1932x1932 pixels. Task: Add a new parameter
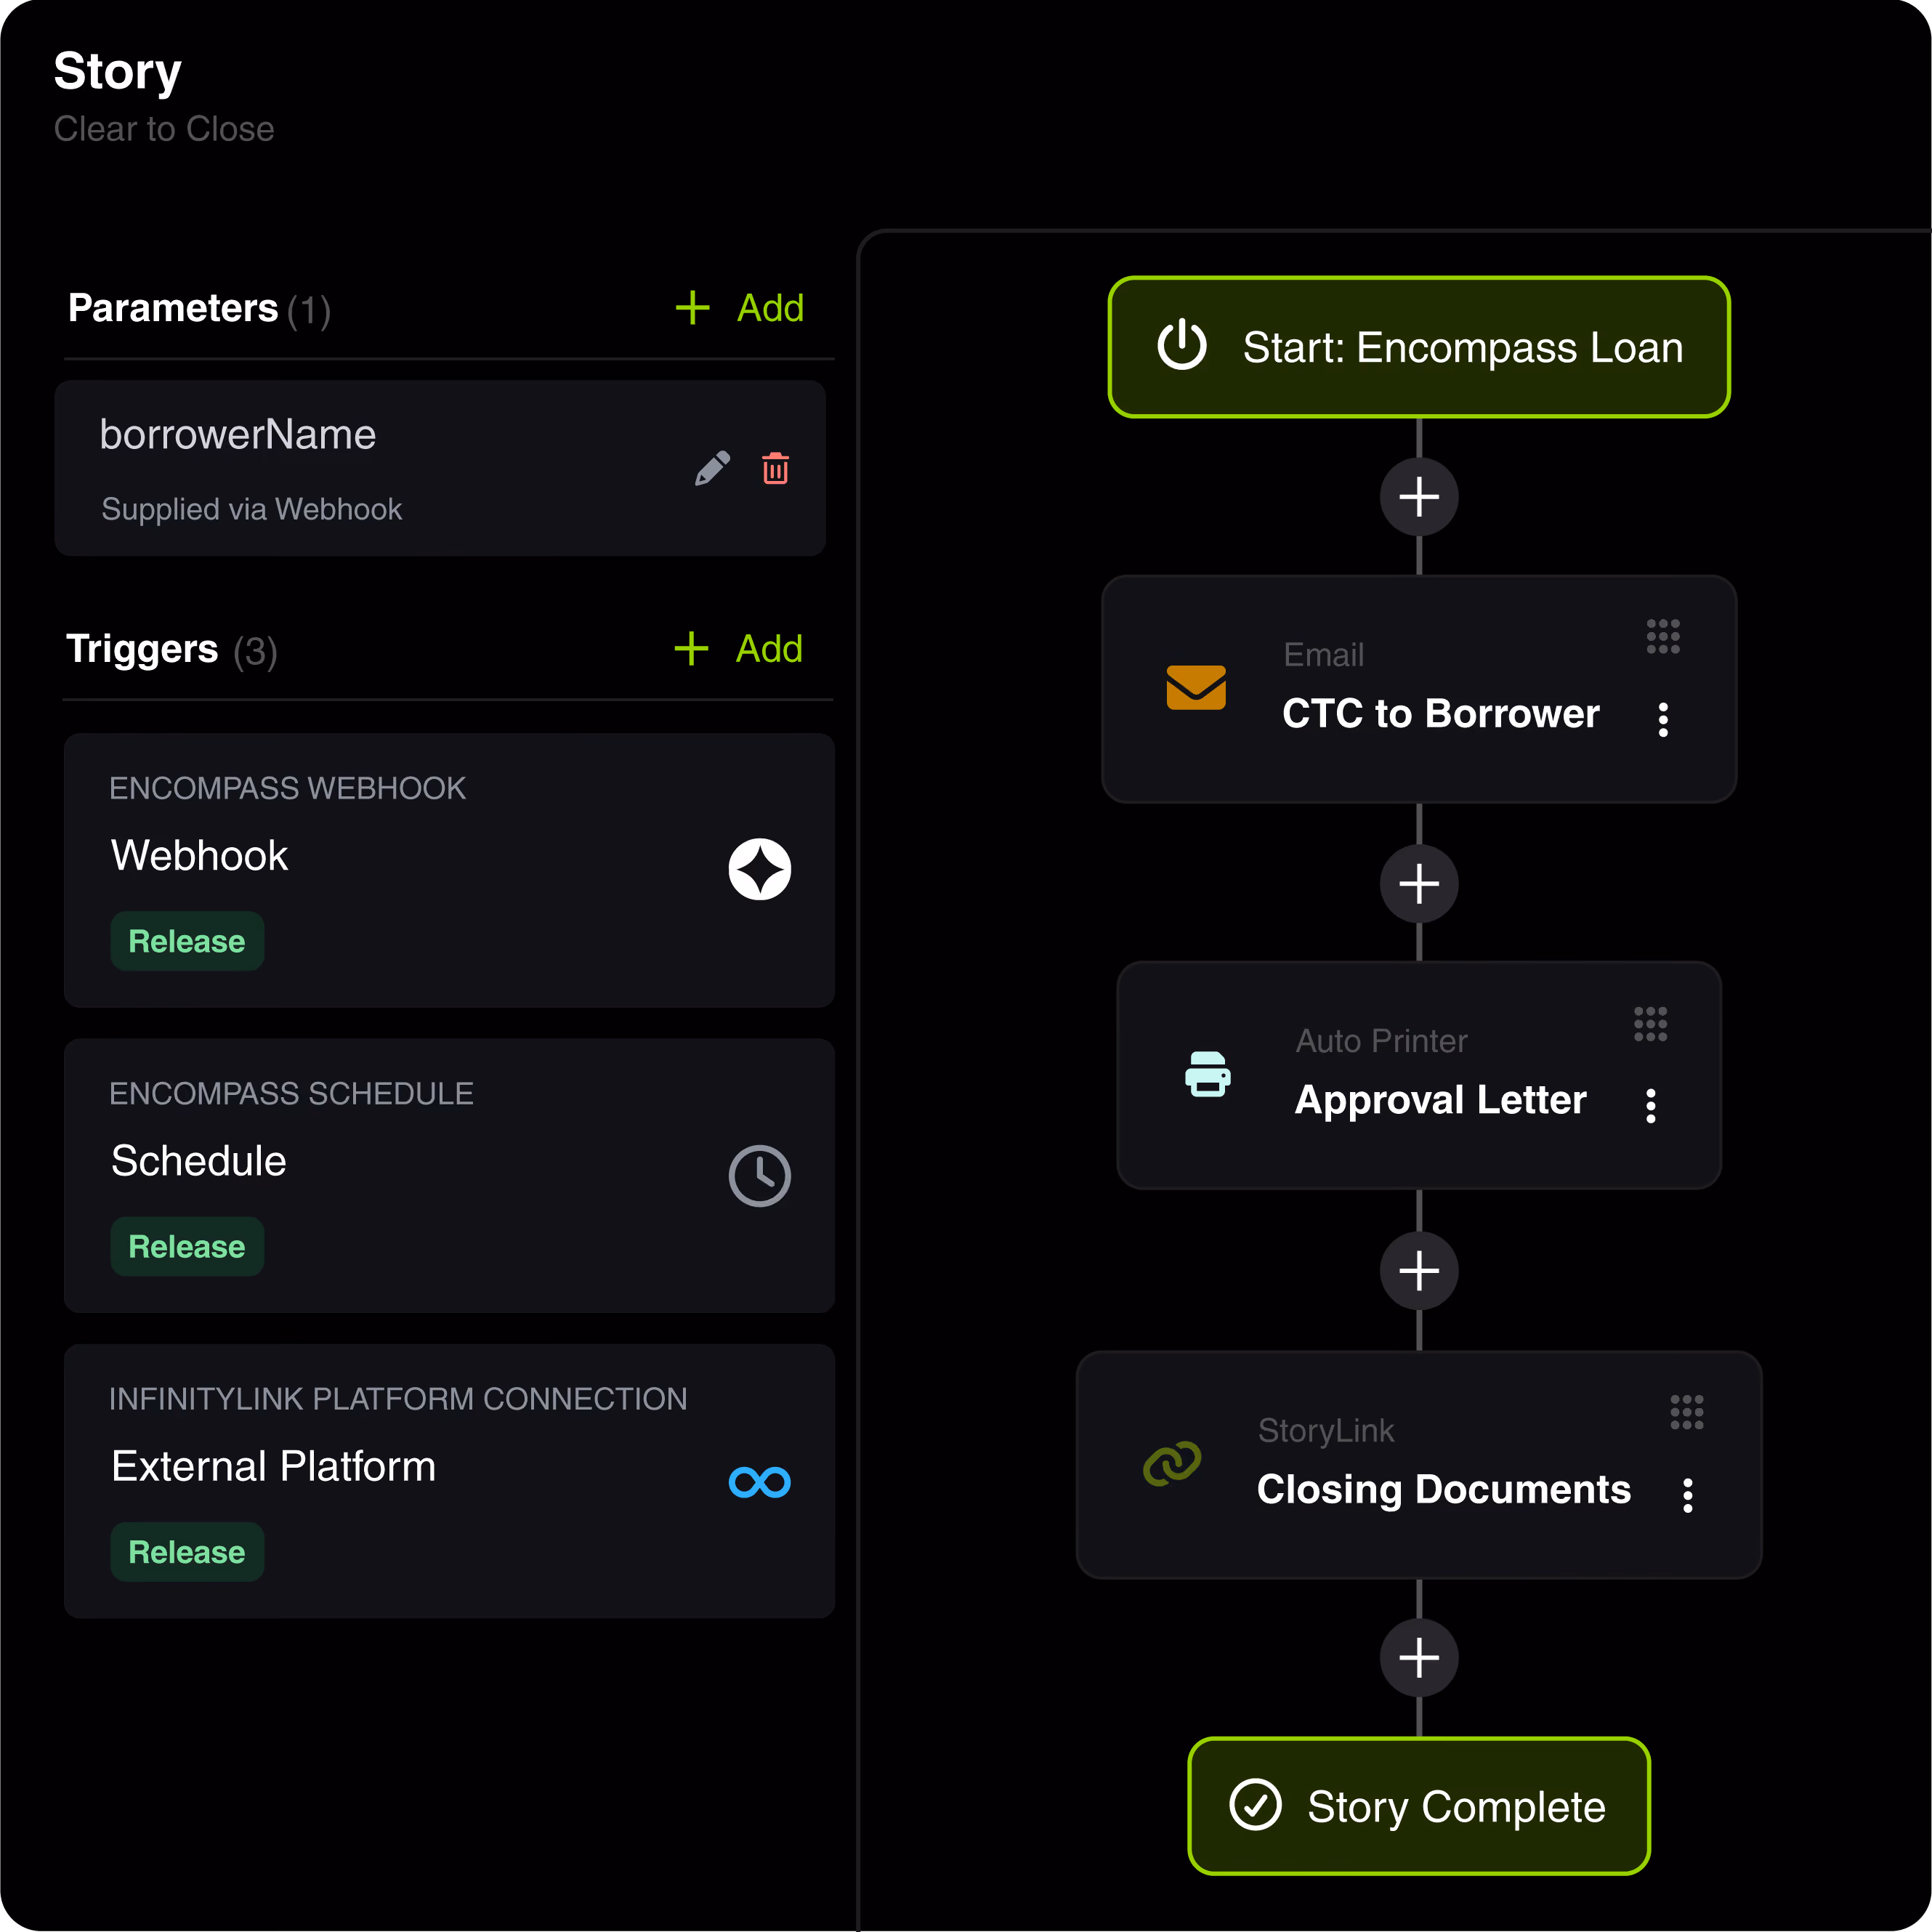740,308
